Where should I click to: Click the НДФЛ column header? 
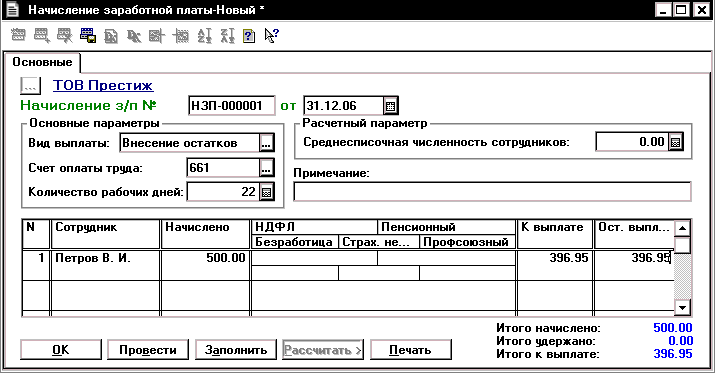click(315, 227)
